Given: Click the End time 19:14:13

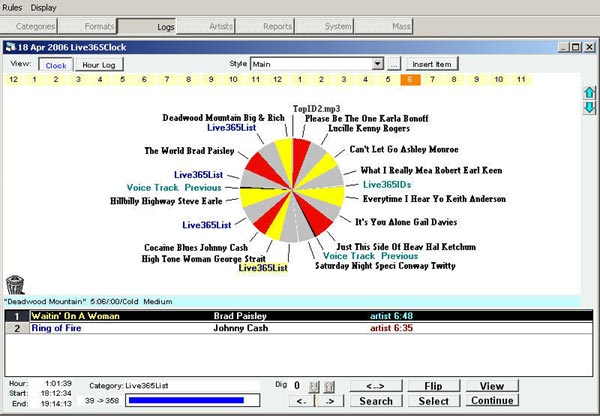Looking at the screenshot, I should 56,403.
